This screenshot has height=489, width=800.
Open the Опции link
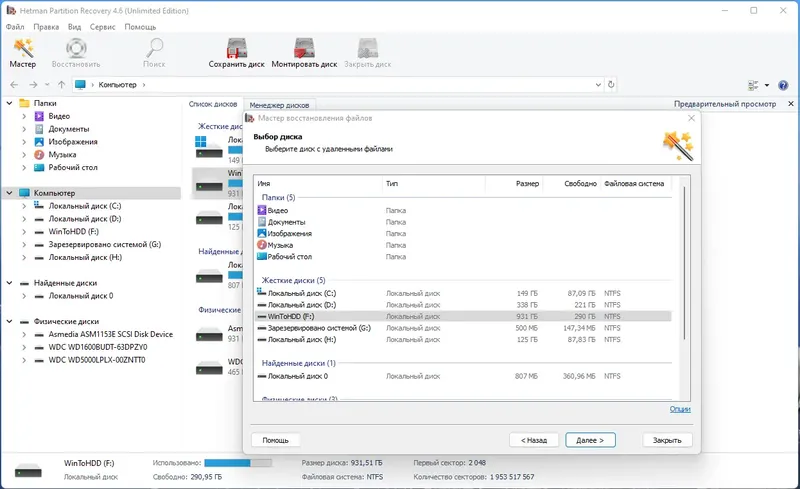tap(680, 409)
